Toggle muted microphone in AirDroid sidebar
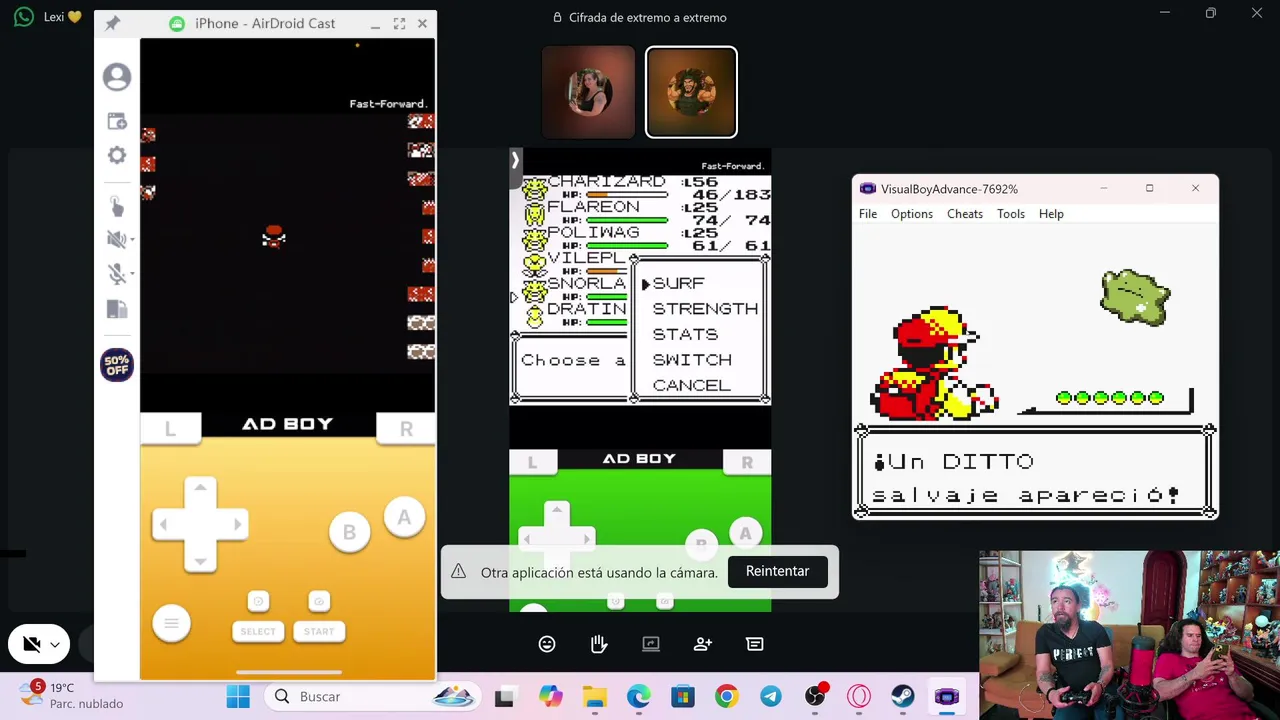Screen dimensions: 1280x720 coord(115,273)
